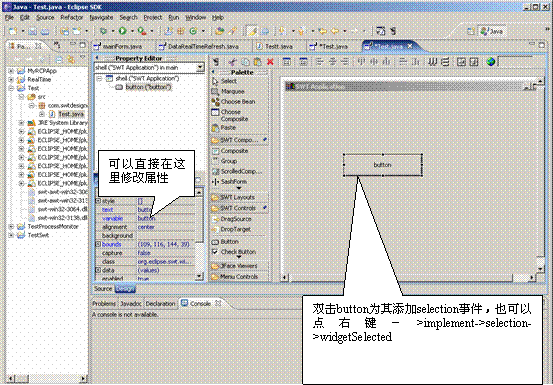Click the property table scroll down arrow
Screen dimensions: 553x385
point(199,276)
